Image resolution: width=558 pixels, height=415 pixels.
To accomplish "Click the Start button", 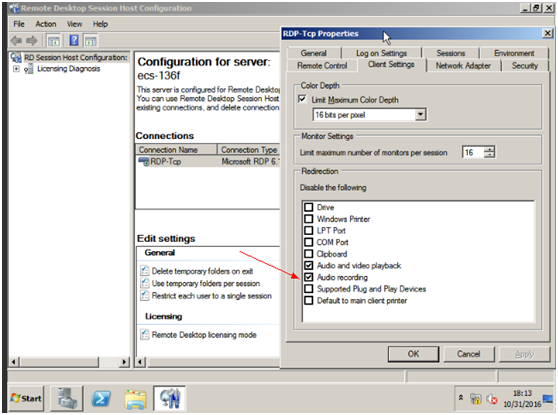I will [x=26, y=398].
